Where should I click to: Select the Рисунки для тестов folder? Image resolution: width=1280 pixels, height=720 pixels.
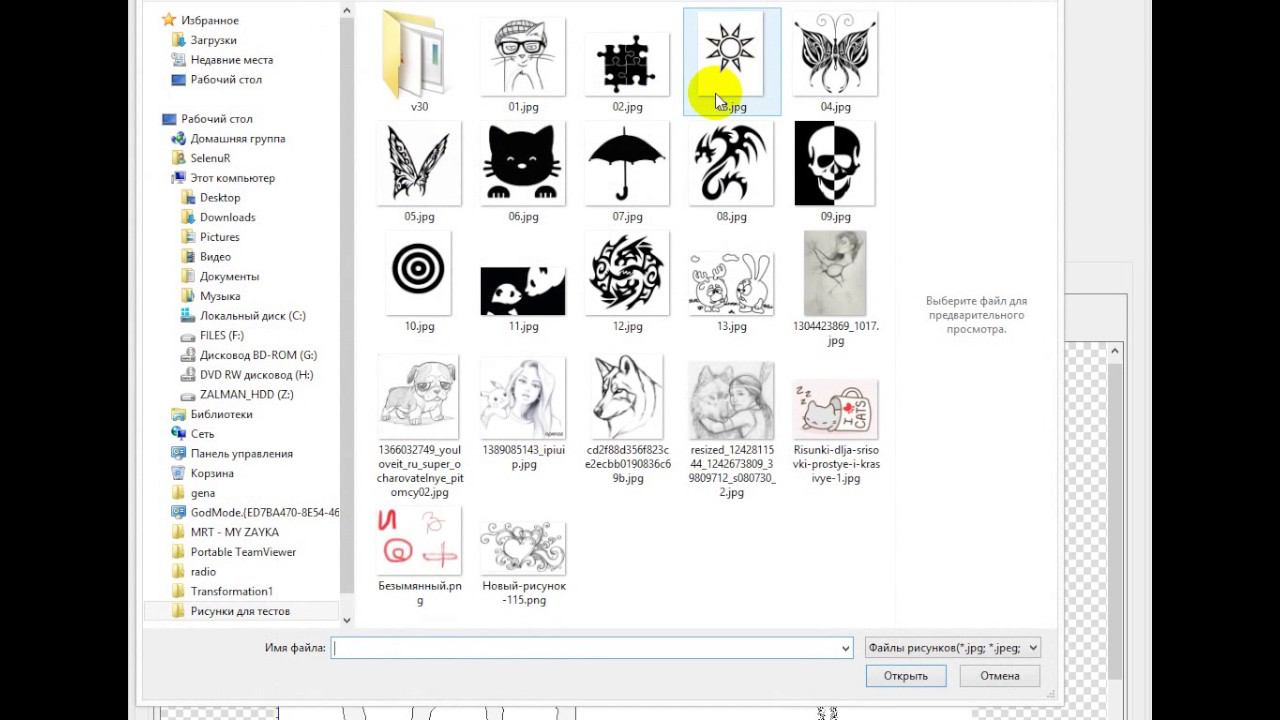pos(240,611)
